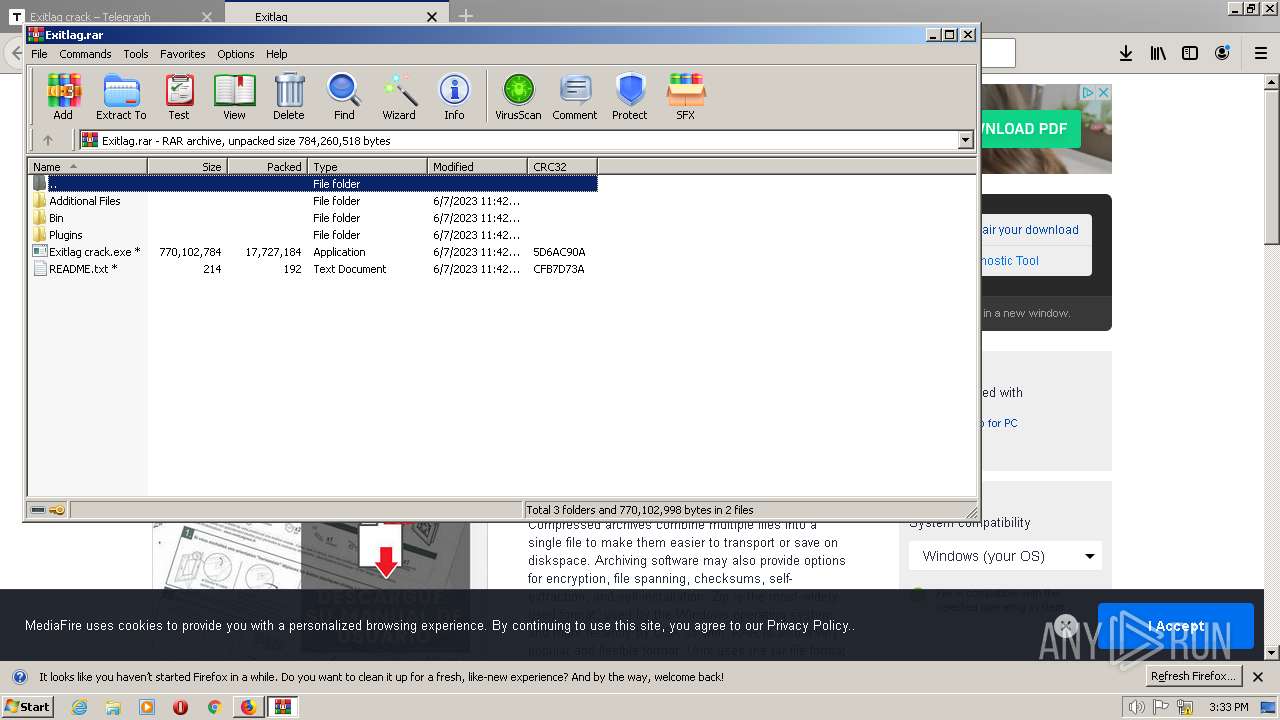Viewport: 1280px width, 720px height.
Task: Switch to Exitlag crack Telegraph tab
Action: (x=110, y=17)
